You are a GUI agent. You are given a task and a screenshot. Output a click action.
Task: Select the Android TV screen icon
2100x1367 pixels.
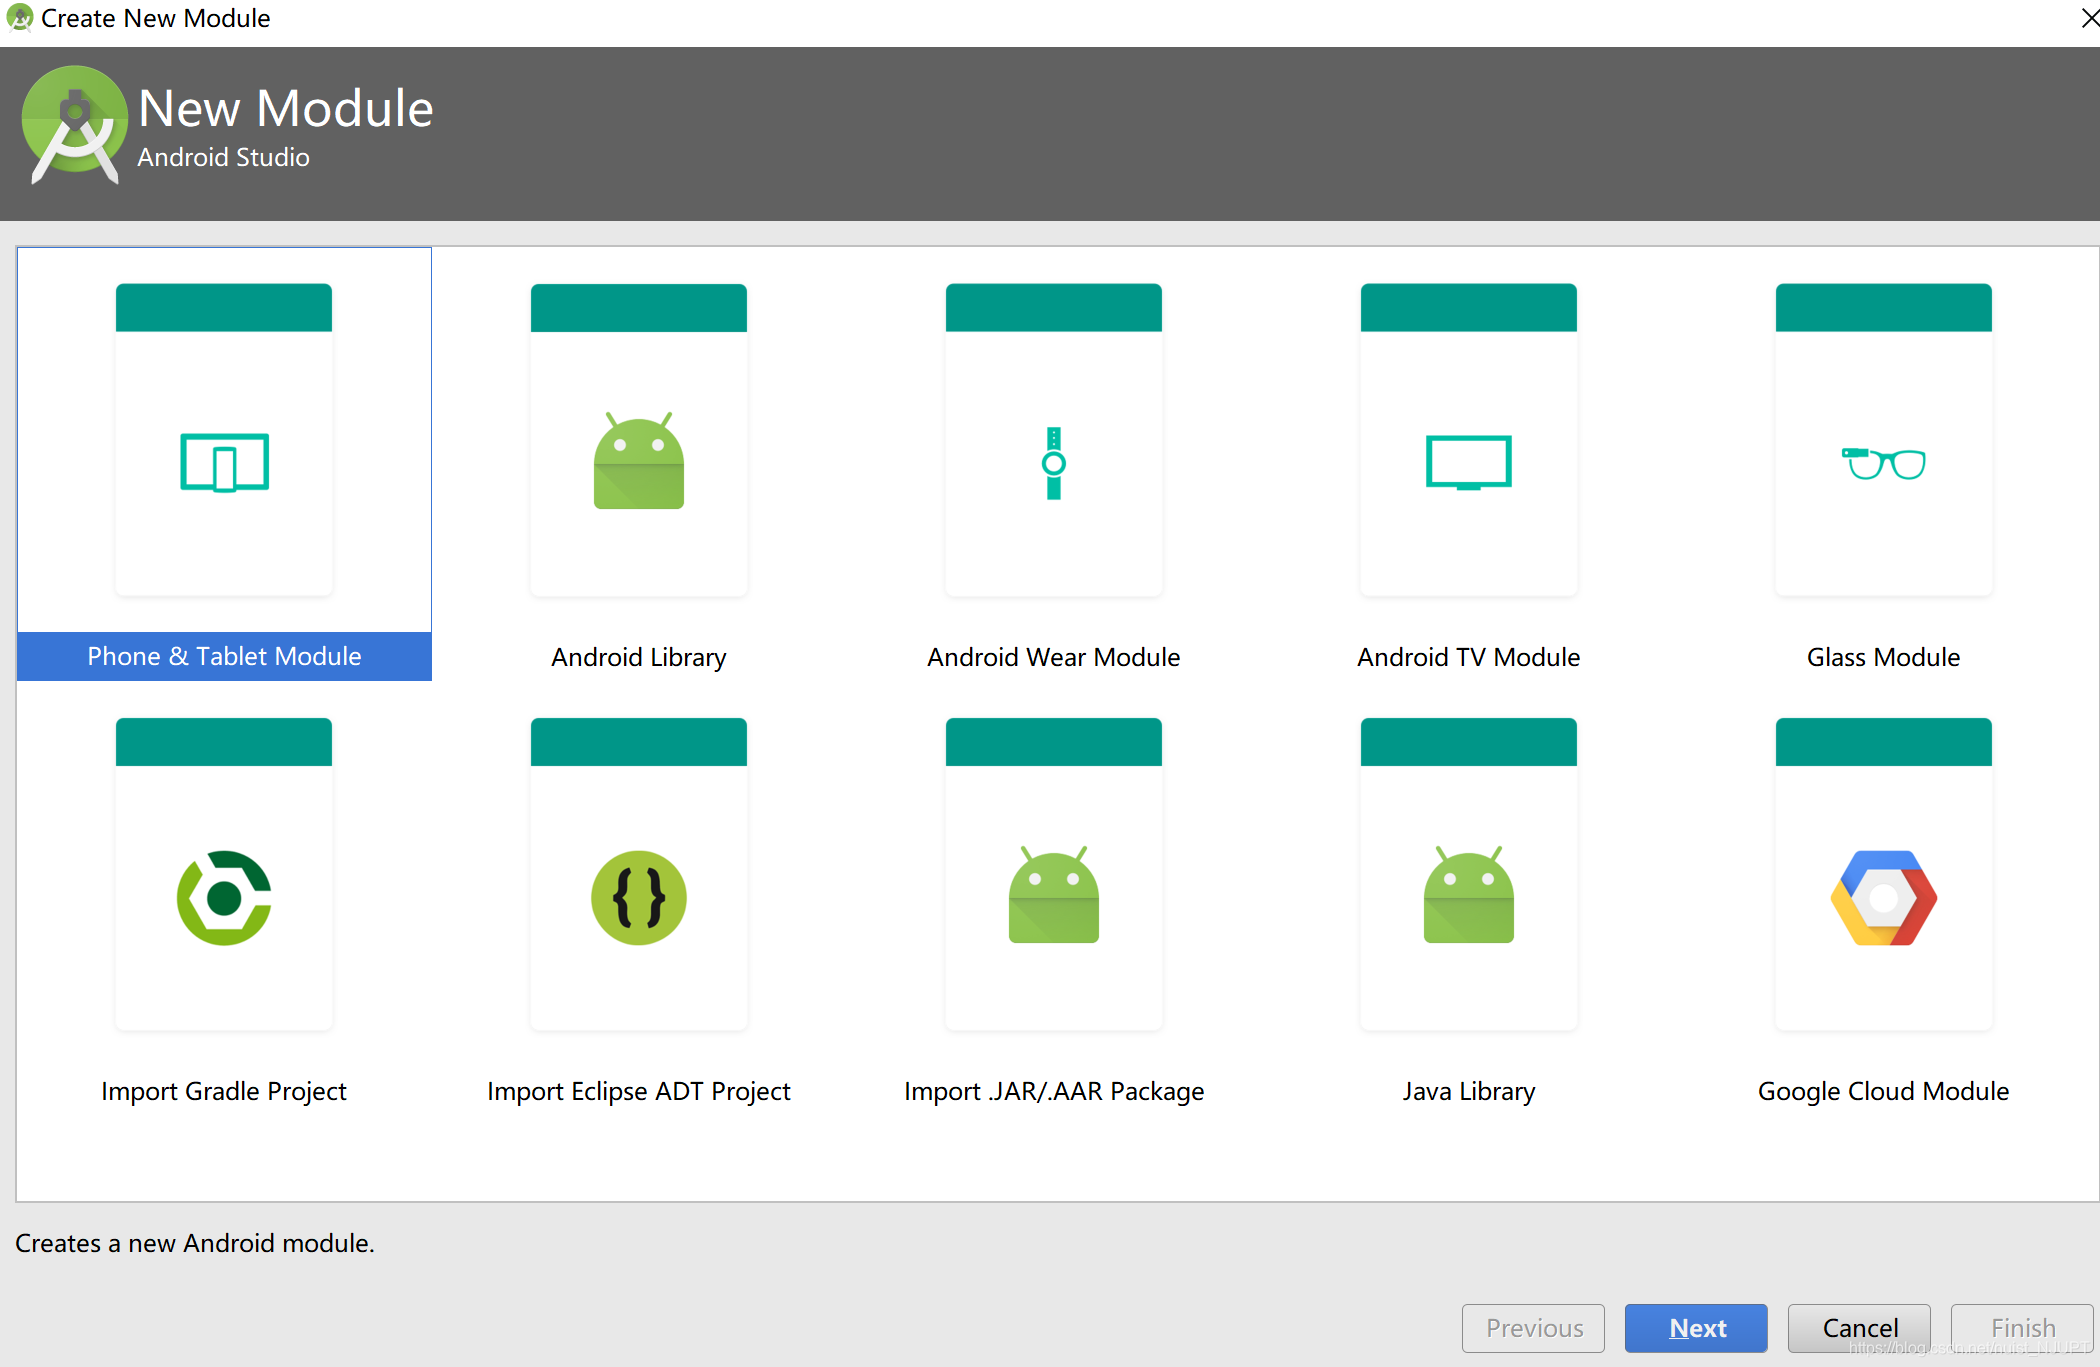click(x=1468, y=462)
